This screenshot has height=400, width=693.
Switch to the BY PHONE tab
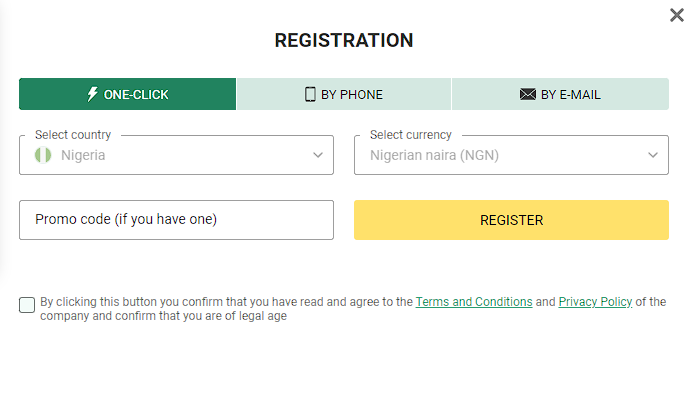coord(344,94)
